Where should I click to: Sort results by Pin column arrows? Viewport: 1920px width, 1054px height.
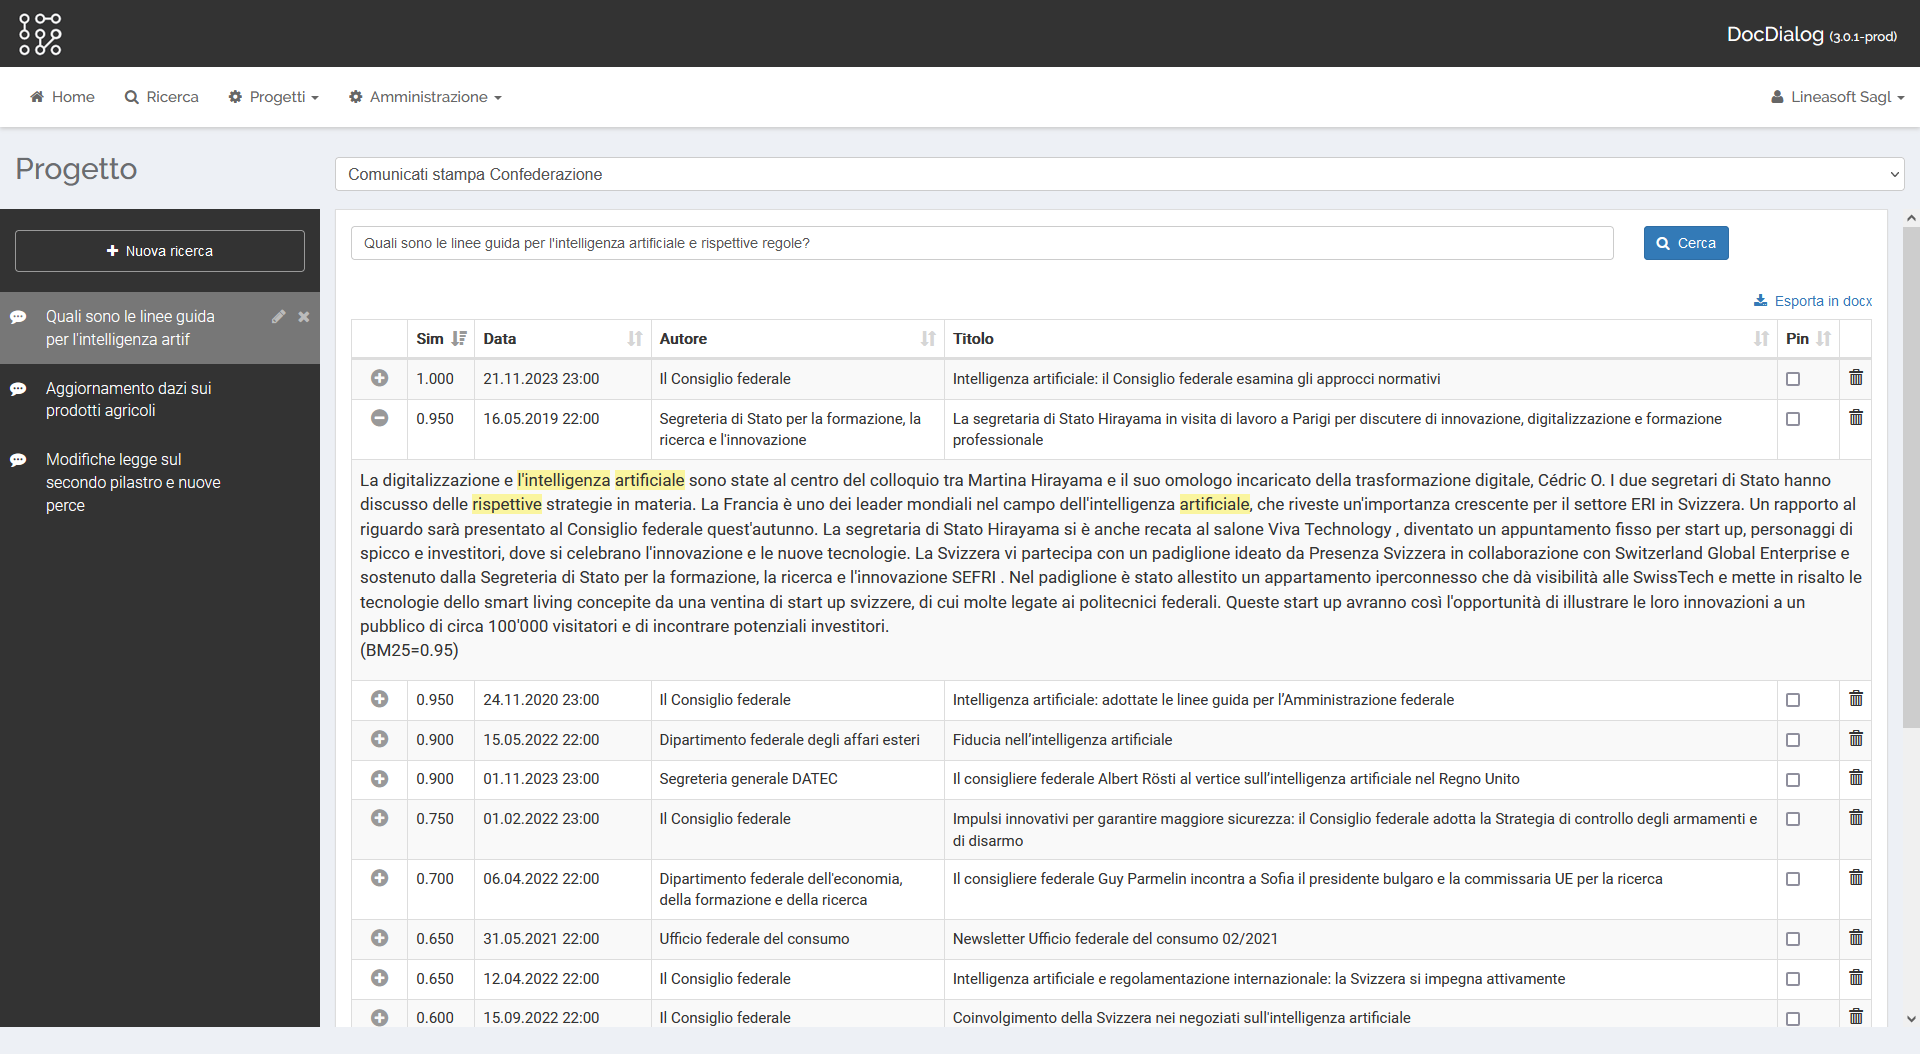pos(1824,339)
